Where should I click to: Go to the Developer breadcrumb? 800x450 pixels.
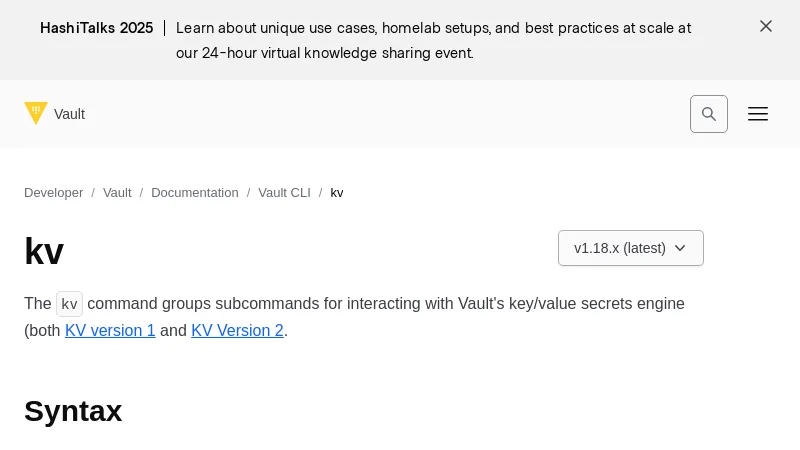tap(53, 193)
